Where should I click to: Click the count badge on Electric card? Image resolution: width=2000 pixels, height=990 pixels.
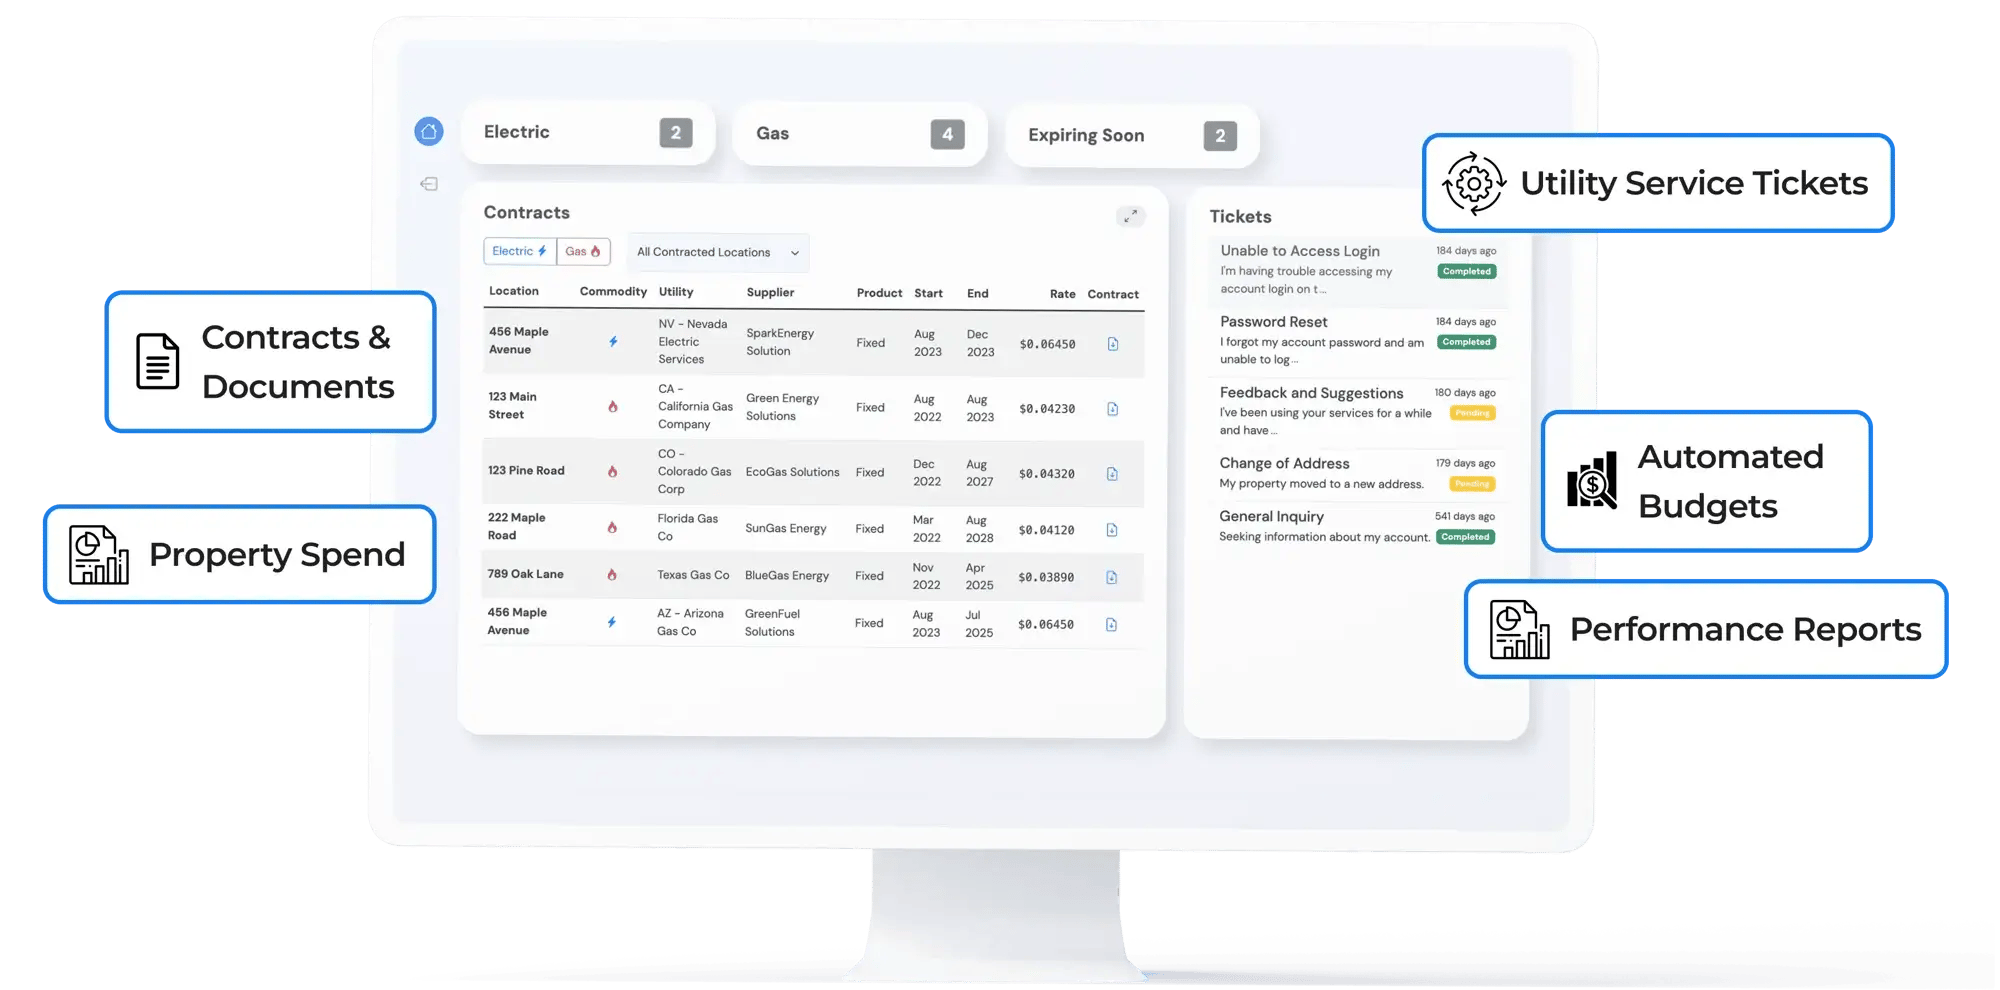676,132
